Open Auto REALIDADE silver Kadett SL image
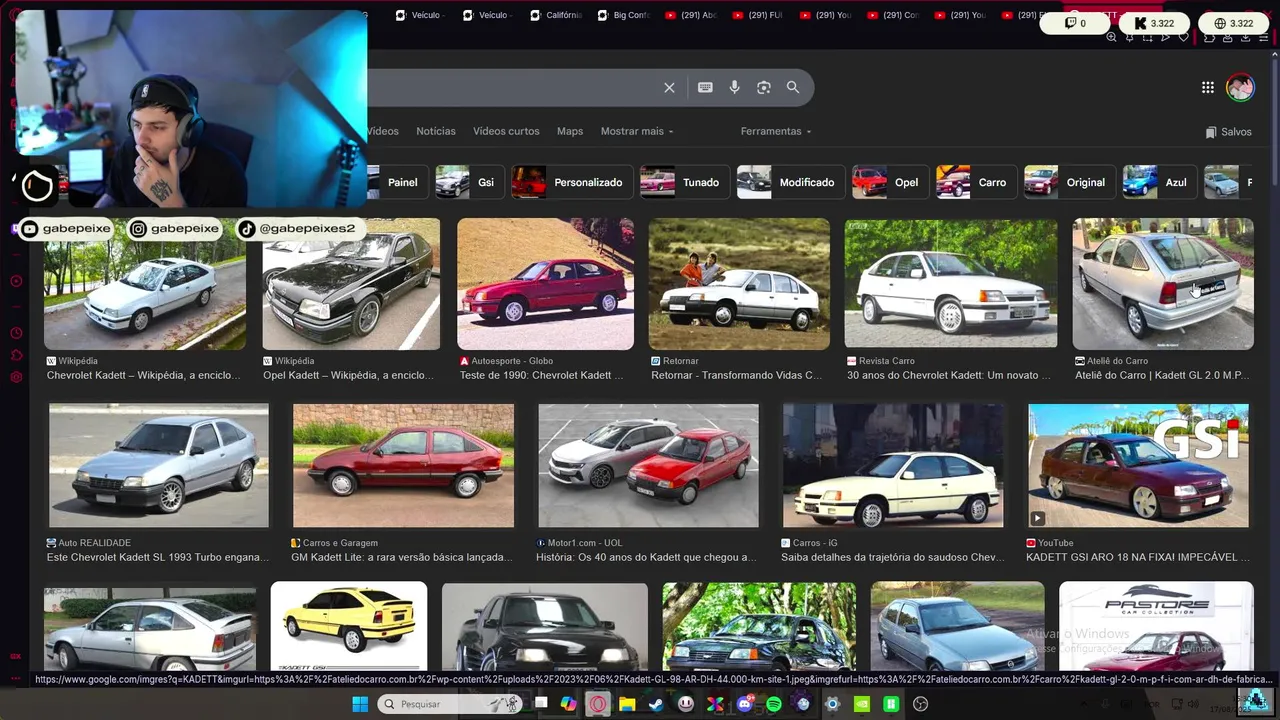This screenshot has height=720, width=1280. pos(159,465)
